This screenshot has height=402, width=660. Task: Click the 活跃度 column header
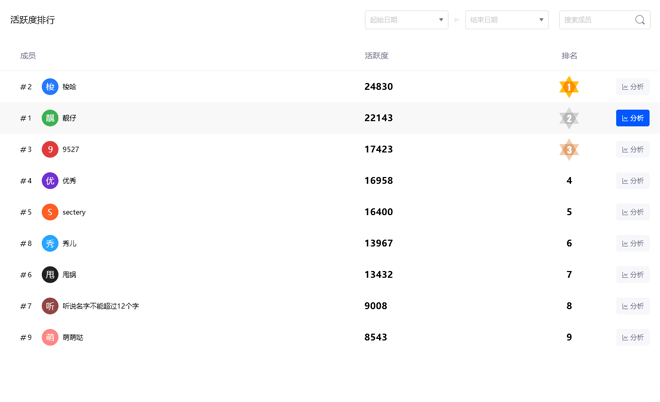pos(376,56)
